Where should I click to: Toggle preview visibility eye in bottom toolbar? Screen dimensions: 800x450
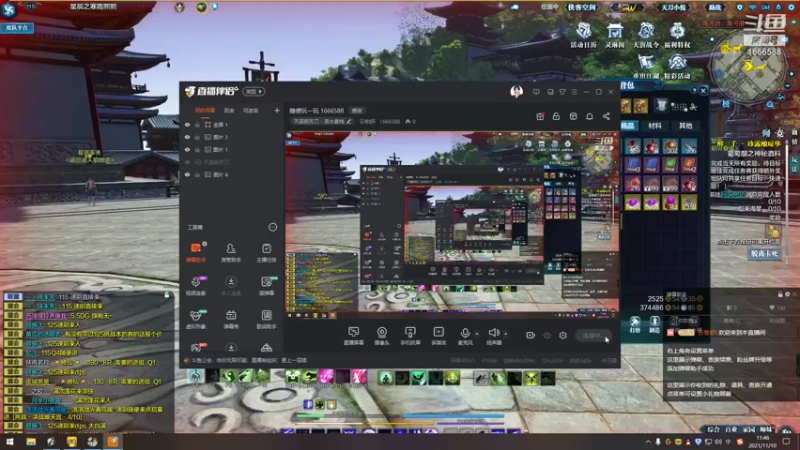(x=546, y=335)
